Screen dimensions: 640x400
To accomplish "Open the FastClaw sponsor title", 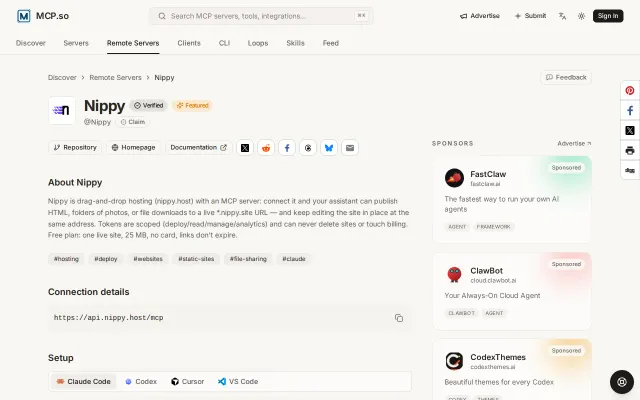I will click(488, 174).
